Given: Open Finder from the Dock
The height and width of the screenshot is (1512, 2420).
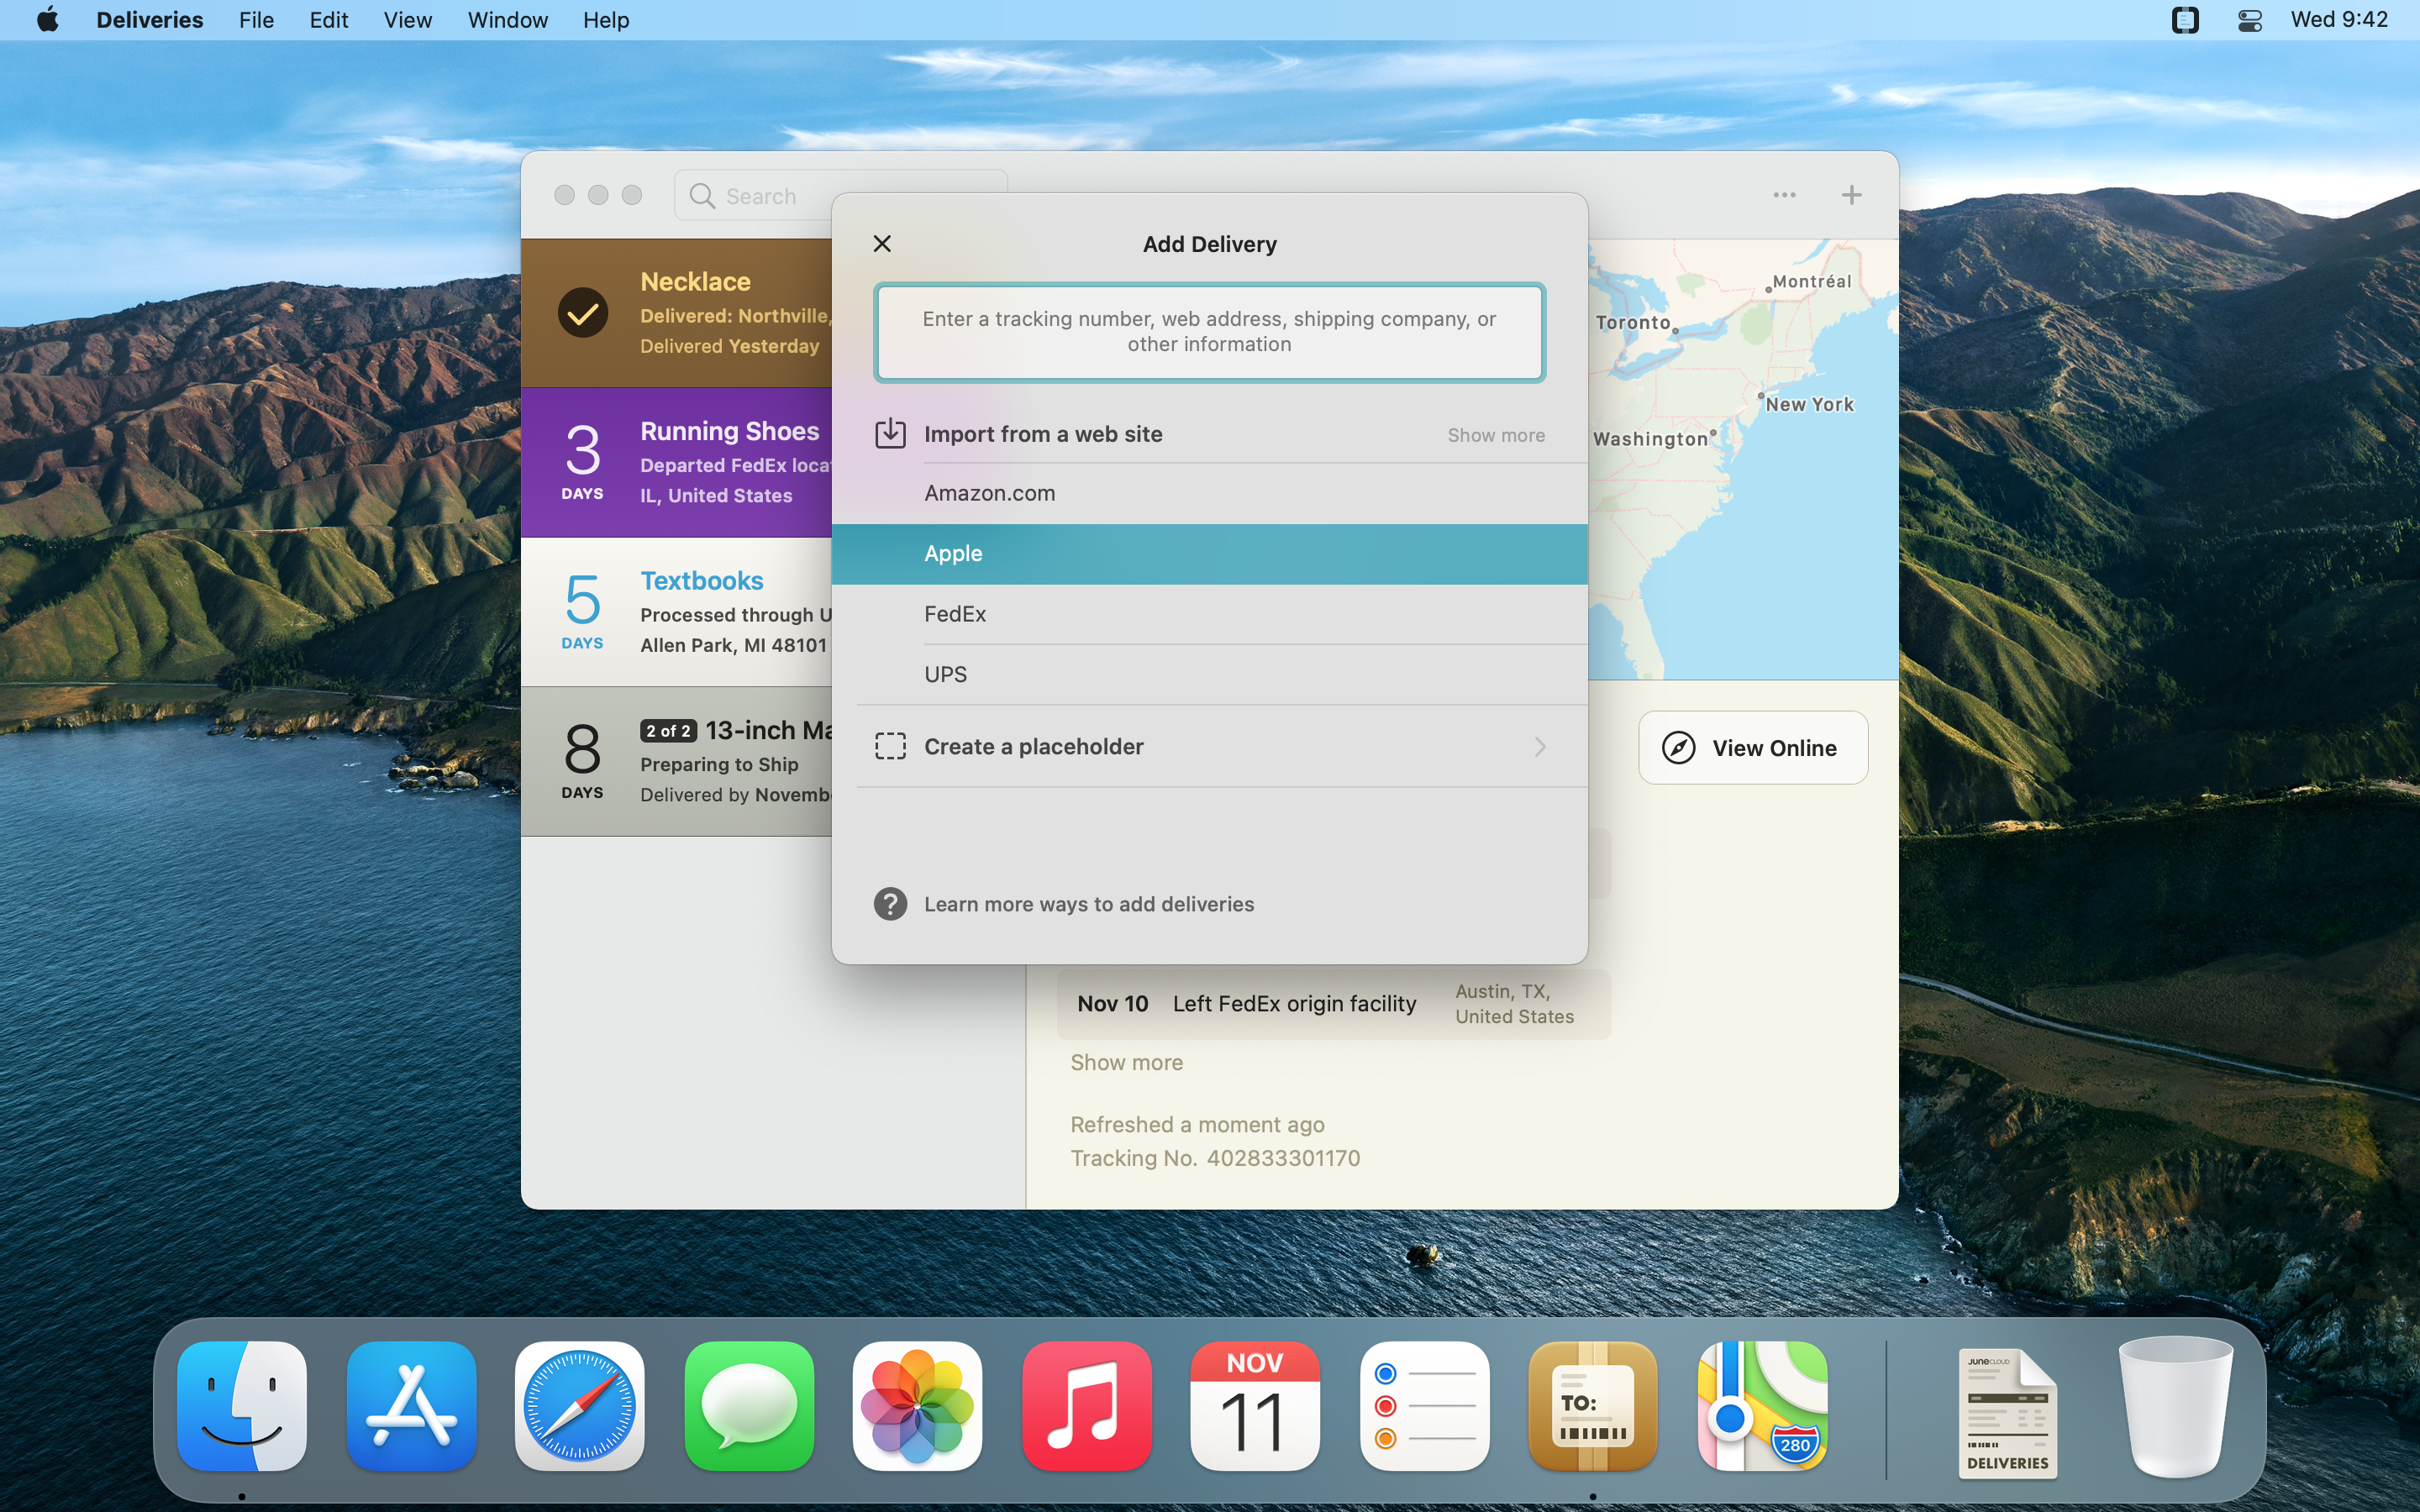Looking at the screenshot, I should [x=242, y=1405].
